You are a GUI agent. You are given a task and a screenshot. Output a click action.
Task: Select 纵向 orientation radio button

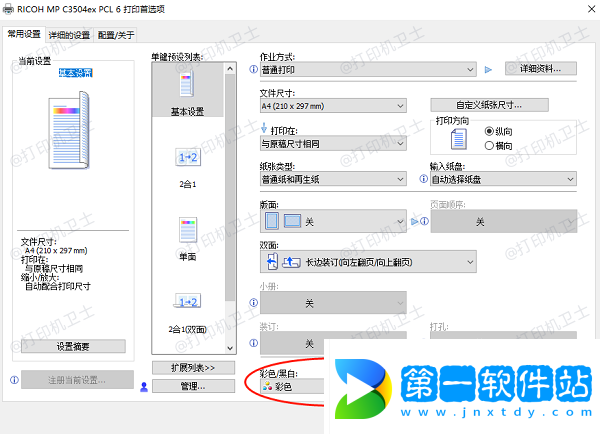[489, 131]
